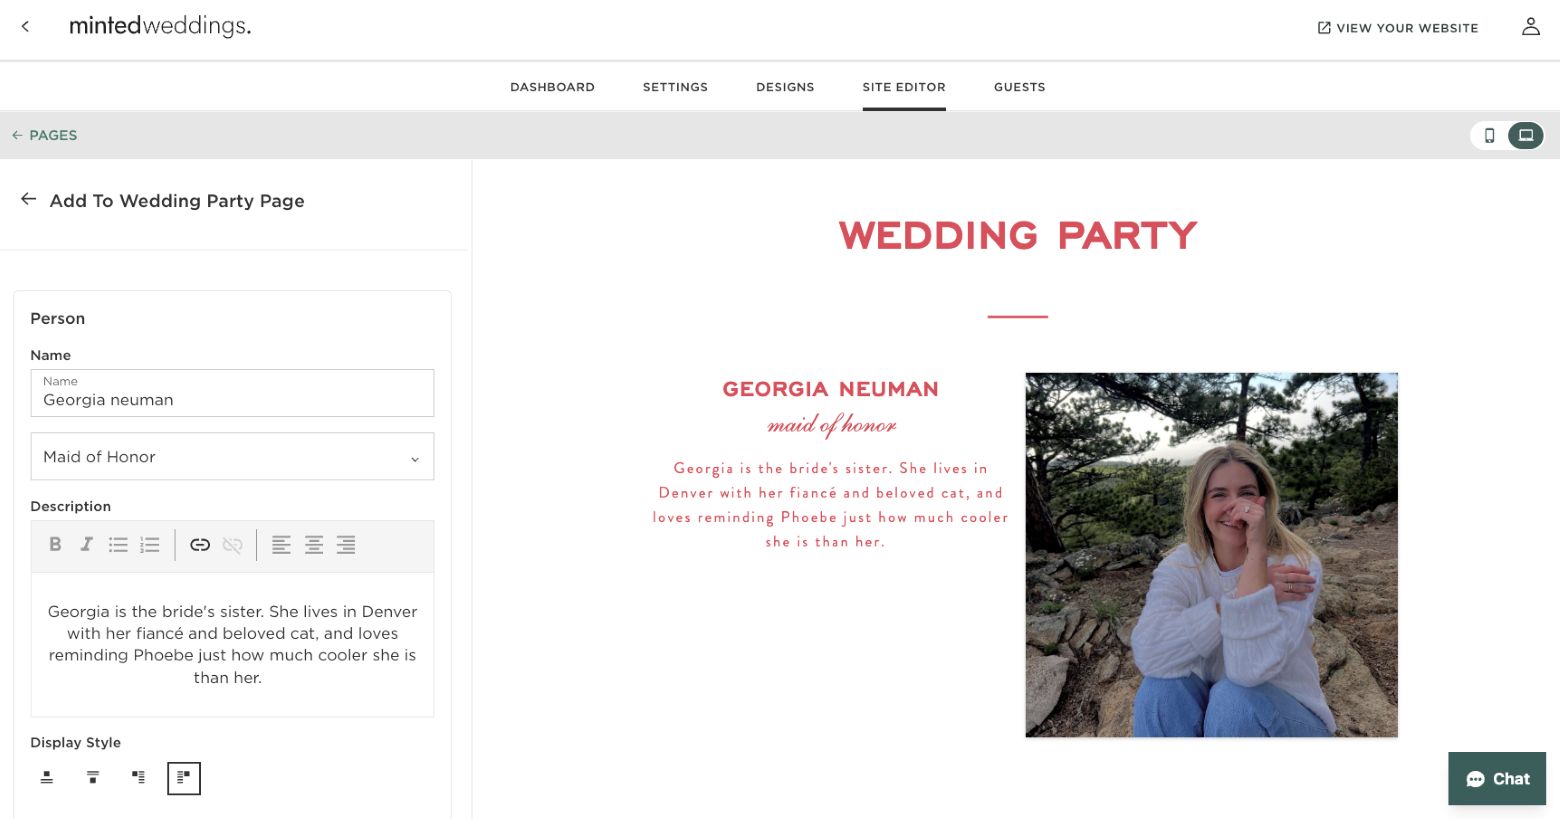
Task: Switch preview to mobile view
Action: pyautogui.click(x=1489, y=135)
